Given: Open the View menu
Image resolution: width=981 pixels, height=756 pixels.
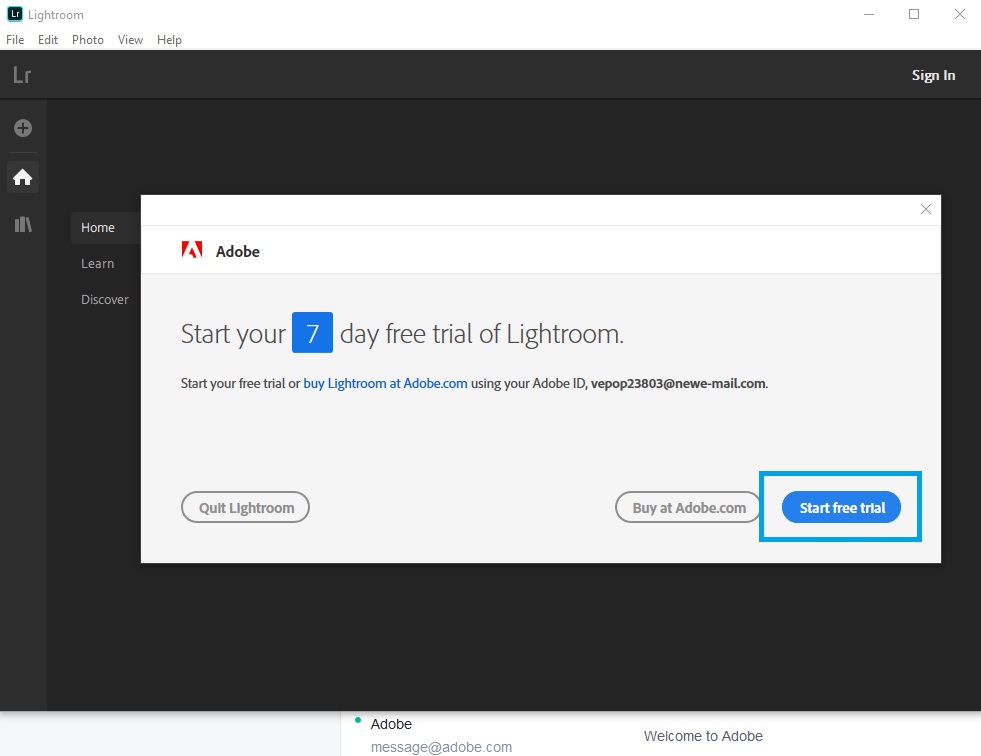Looking at the screenshot, I should click(130, 40).
